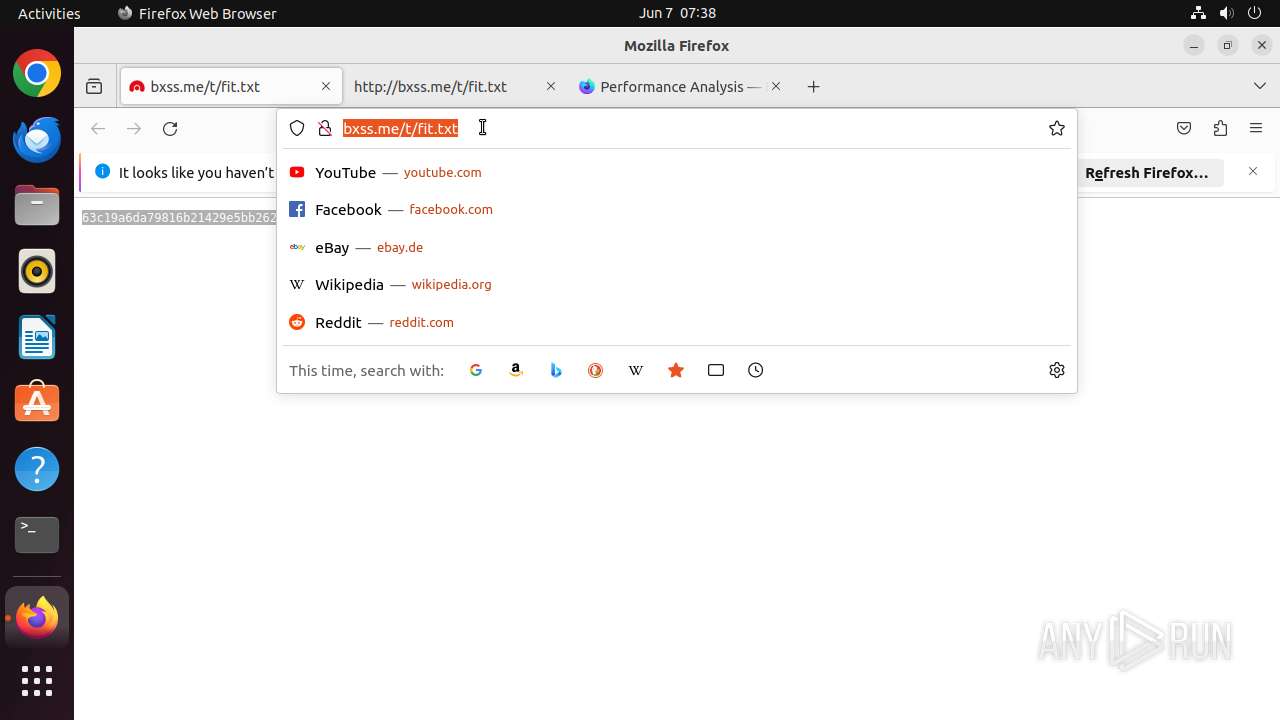Open the Activities overview

49,13
